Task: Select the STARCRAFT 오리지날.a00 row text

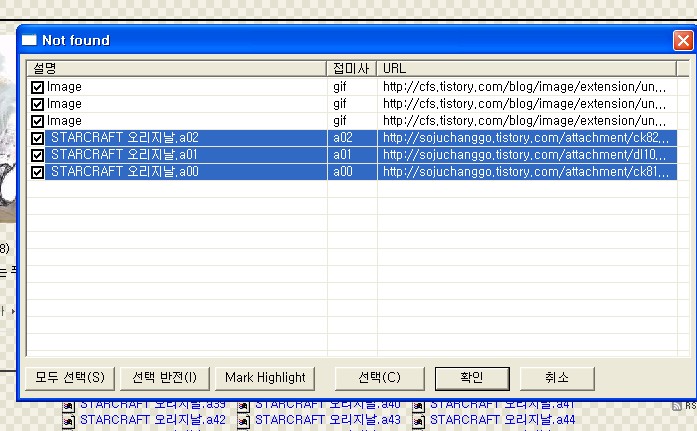Action: [x=124, y=172]
